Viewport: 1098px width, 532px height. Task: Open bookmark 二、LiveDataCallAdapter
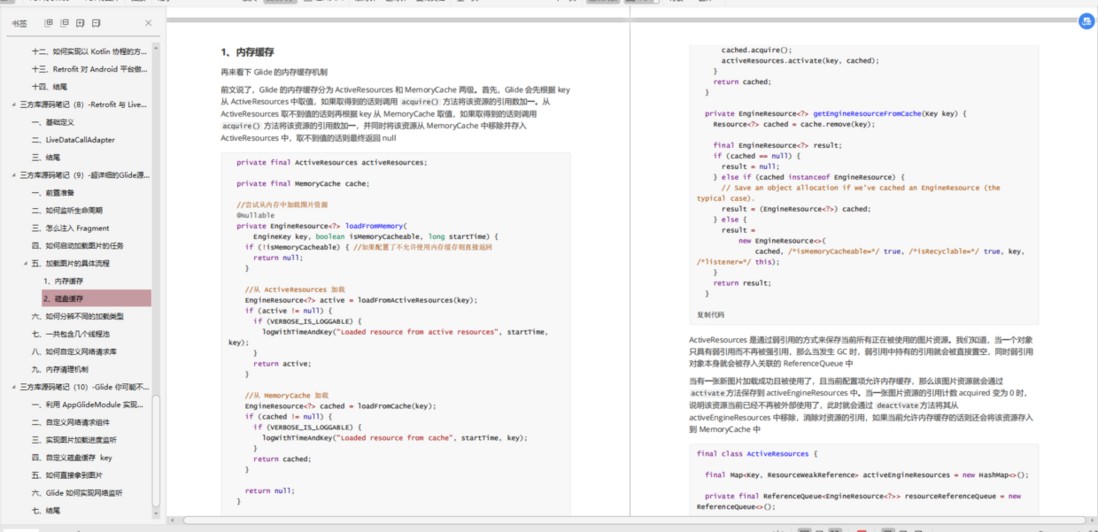(x=73, y=139)
